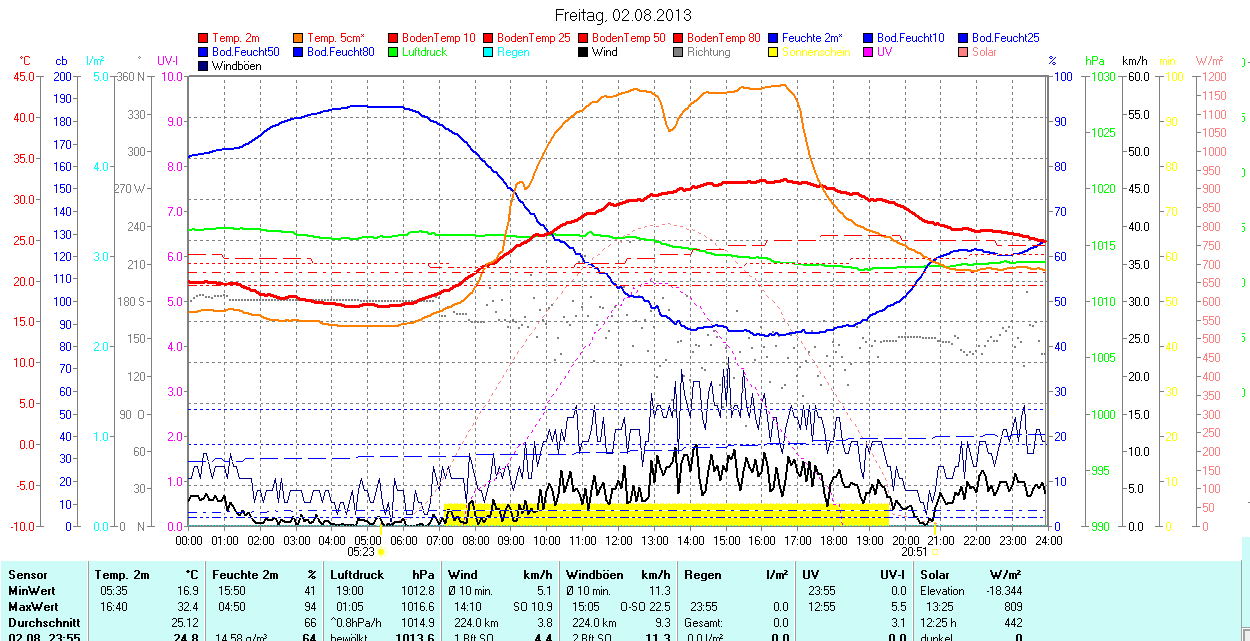The image size is (1250, 641).
Task: Click the orange Temp. 5cm legend square
Action: point(299,38)
